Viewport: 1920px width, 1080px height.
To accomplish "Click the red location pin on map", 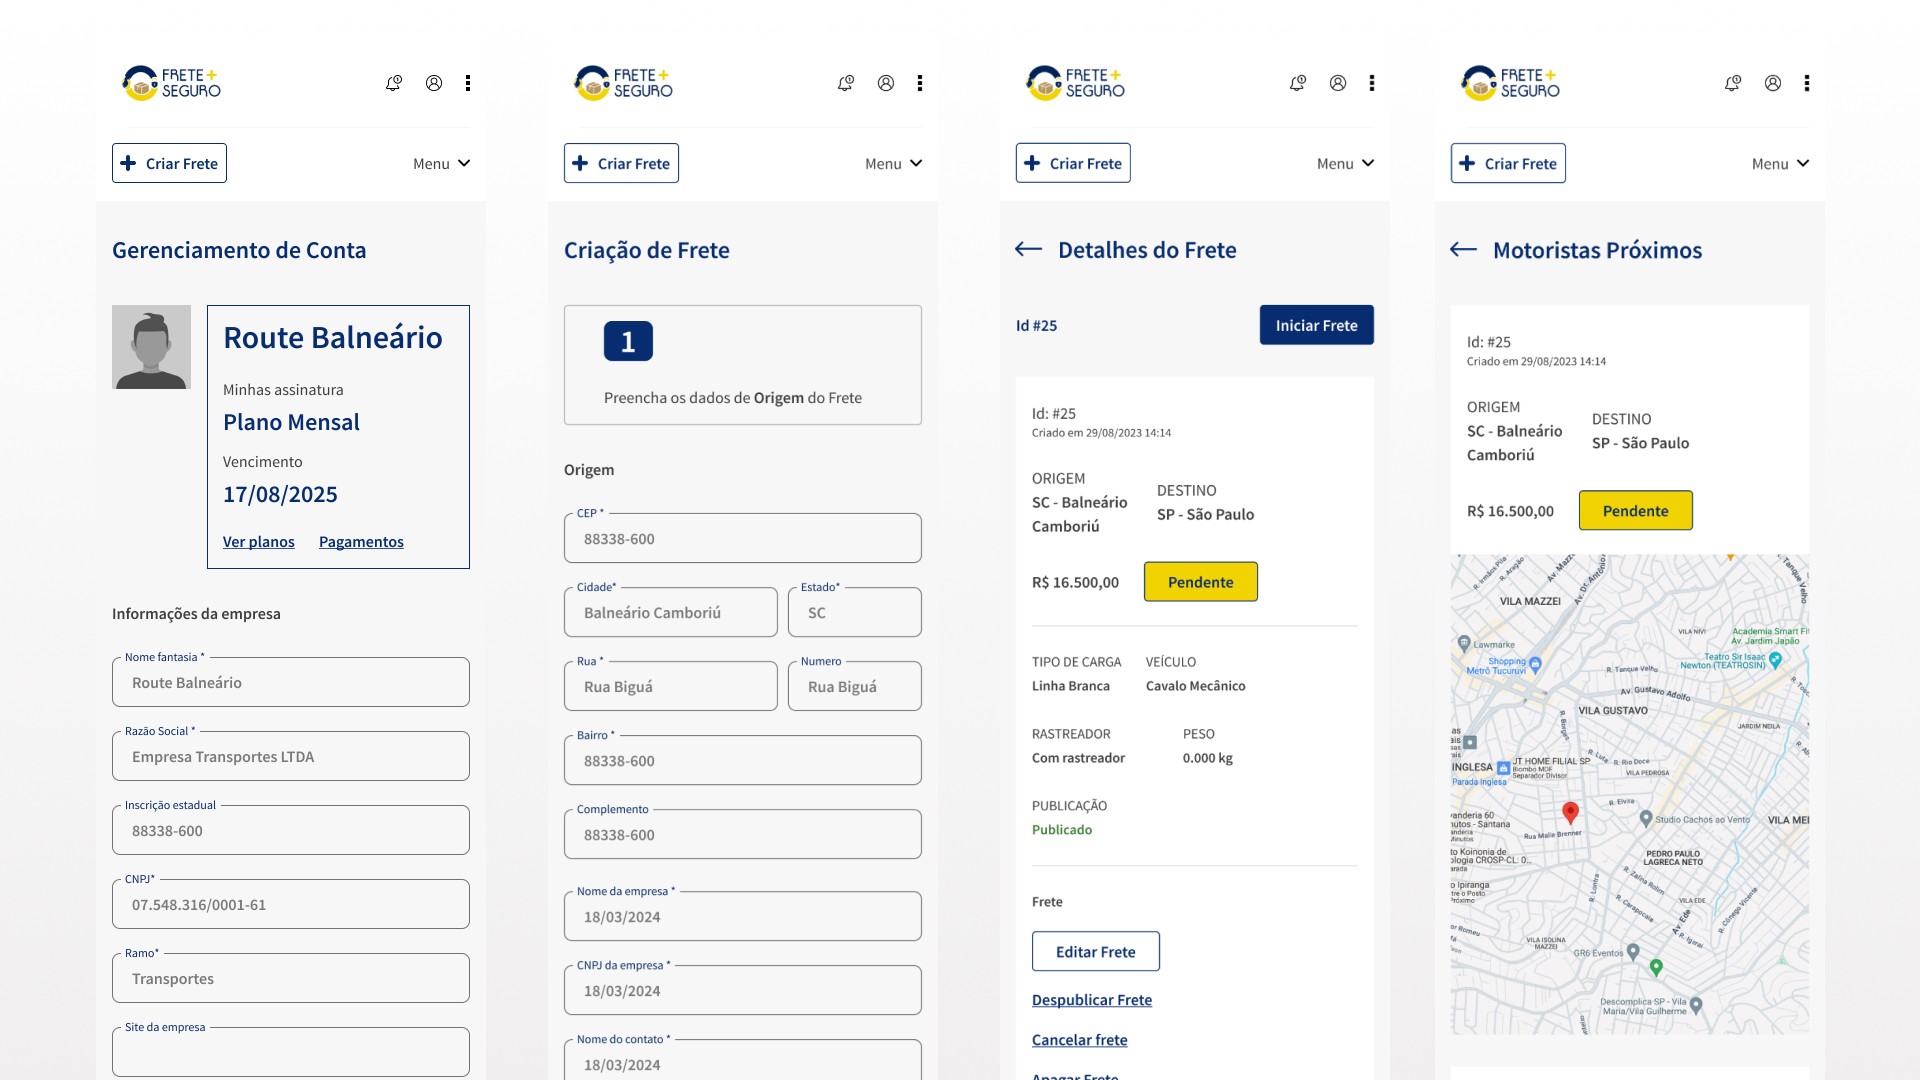I will tap(1570, 812).
